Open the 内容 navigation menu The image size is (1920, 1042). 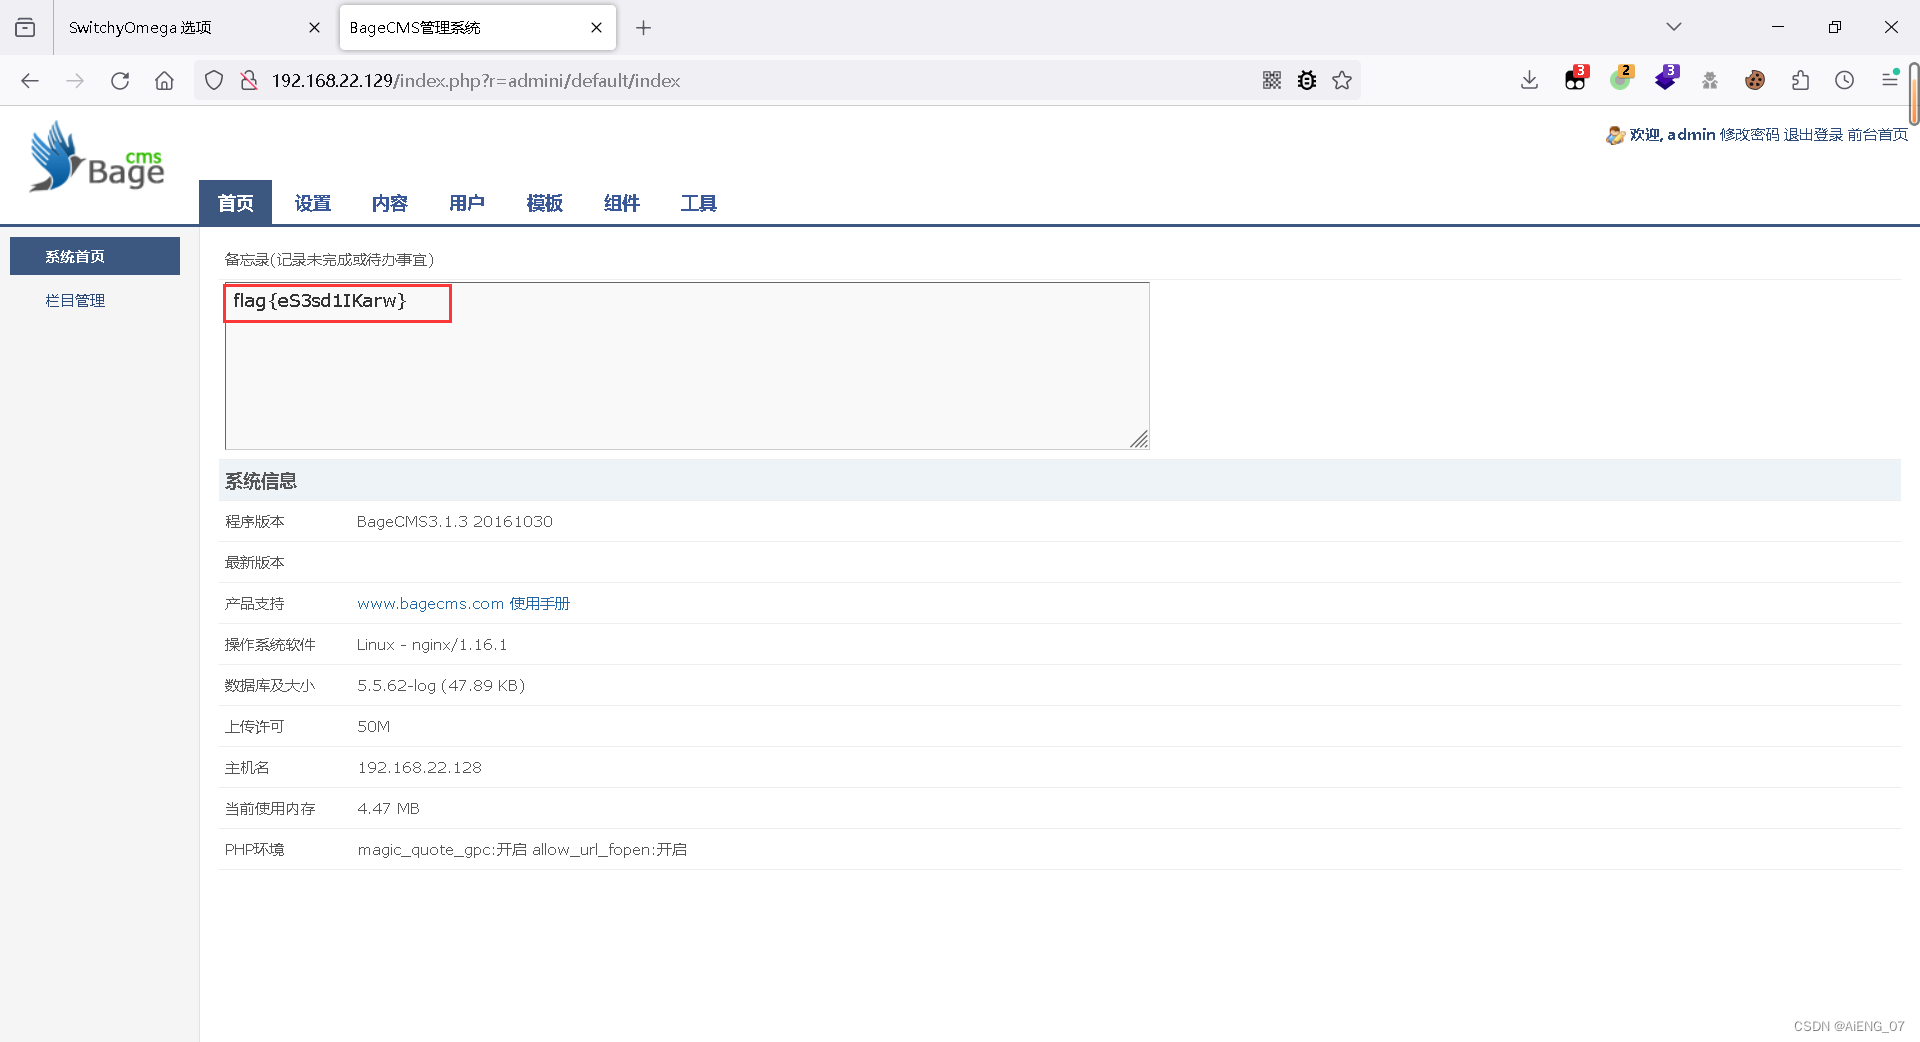click(390, 203)
